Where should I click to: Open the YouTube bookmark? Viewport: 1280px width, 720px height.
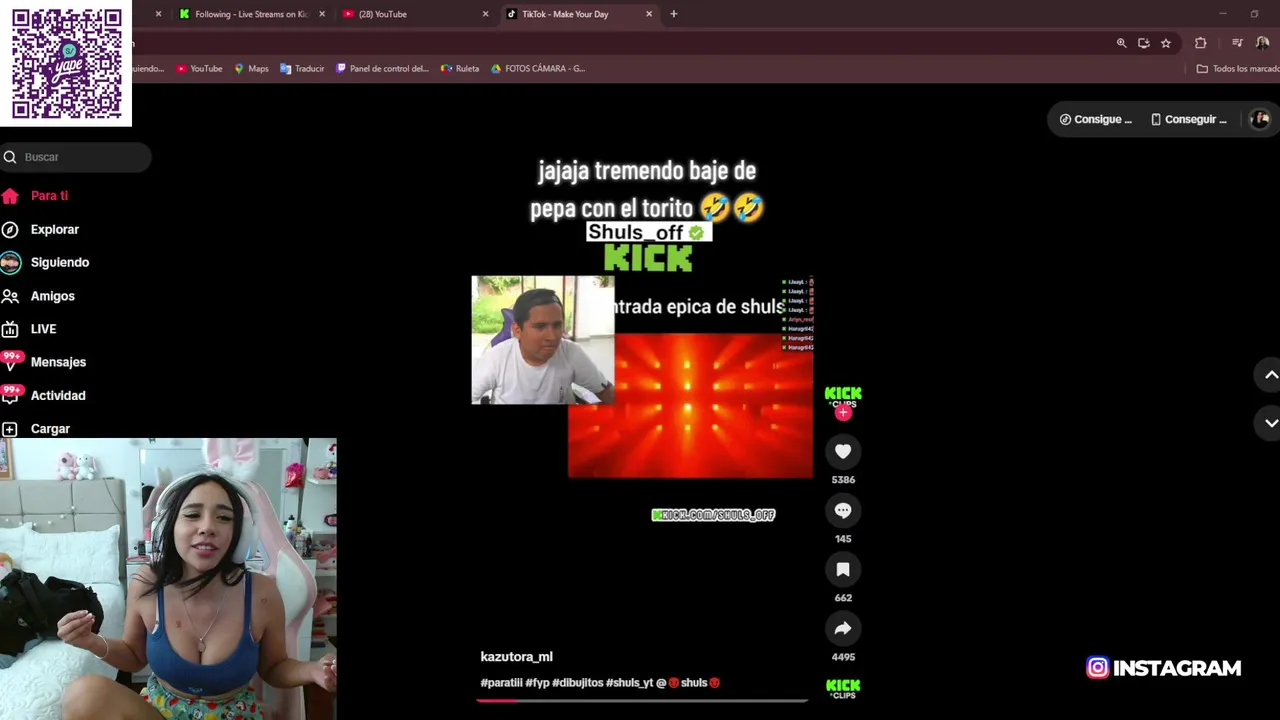(199, 69)
